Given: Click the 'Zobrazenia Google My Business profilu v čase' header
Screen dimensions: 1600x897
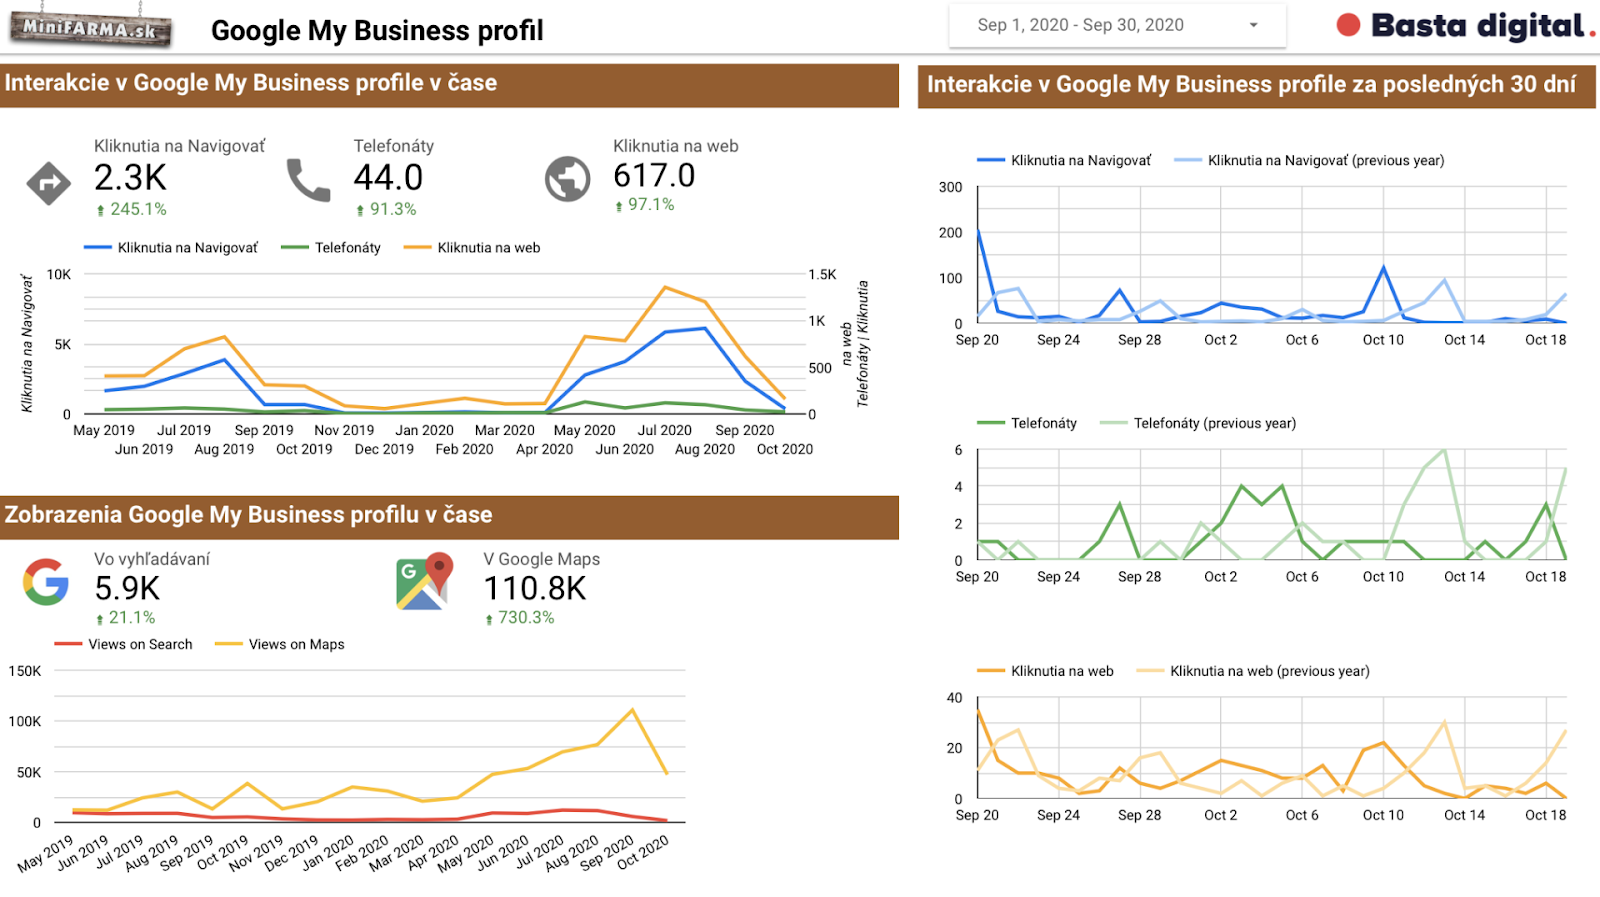Looking at the screenshot, I should point(449,517).
